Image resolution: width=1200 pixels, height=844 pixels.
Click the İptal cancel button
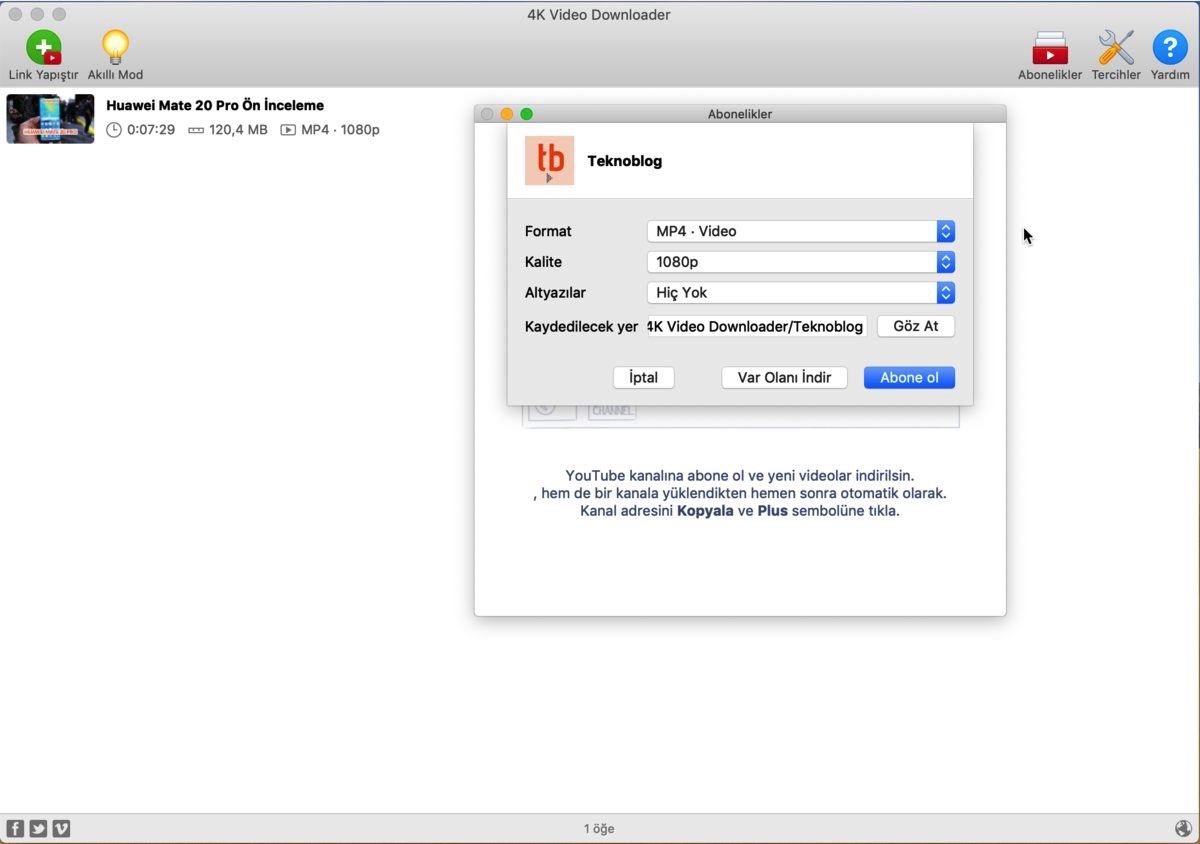pyautogui.click(x=644, y=377)
